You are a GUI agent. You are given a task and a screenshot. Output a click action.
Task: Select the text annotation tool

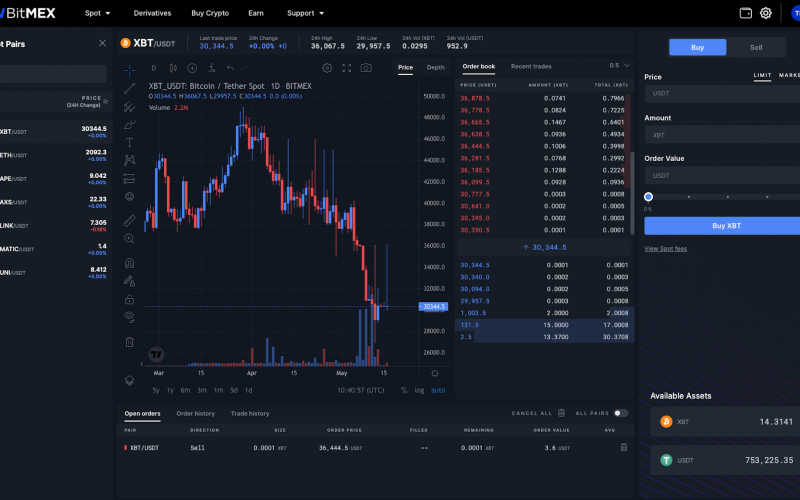coord(130,142)
